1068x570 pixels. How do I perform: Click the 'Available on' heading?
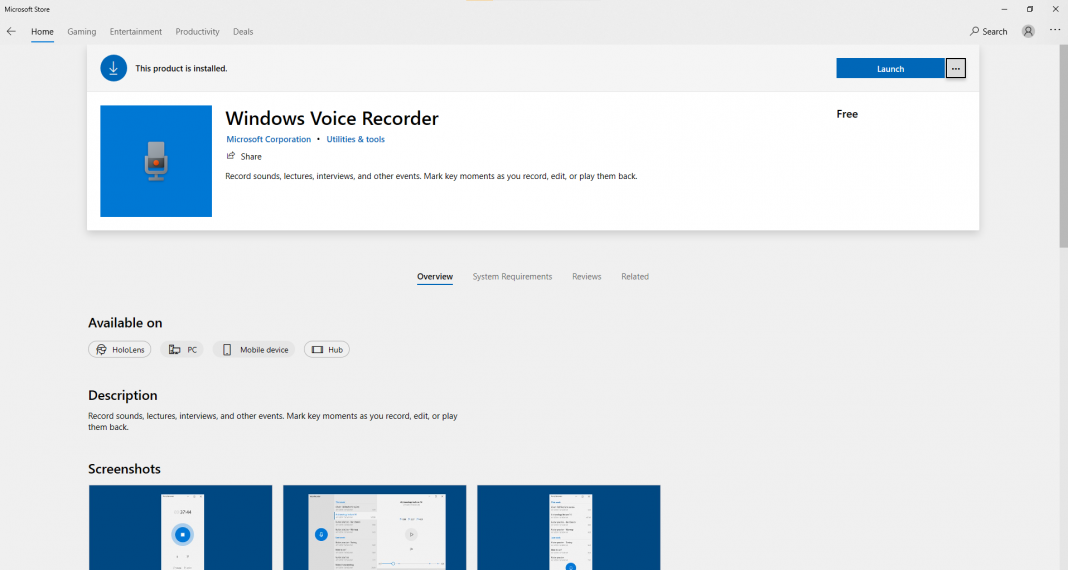[125, 323]
